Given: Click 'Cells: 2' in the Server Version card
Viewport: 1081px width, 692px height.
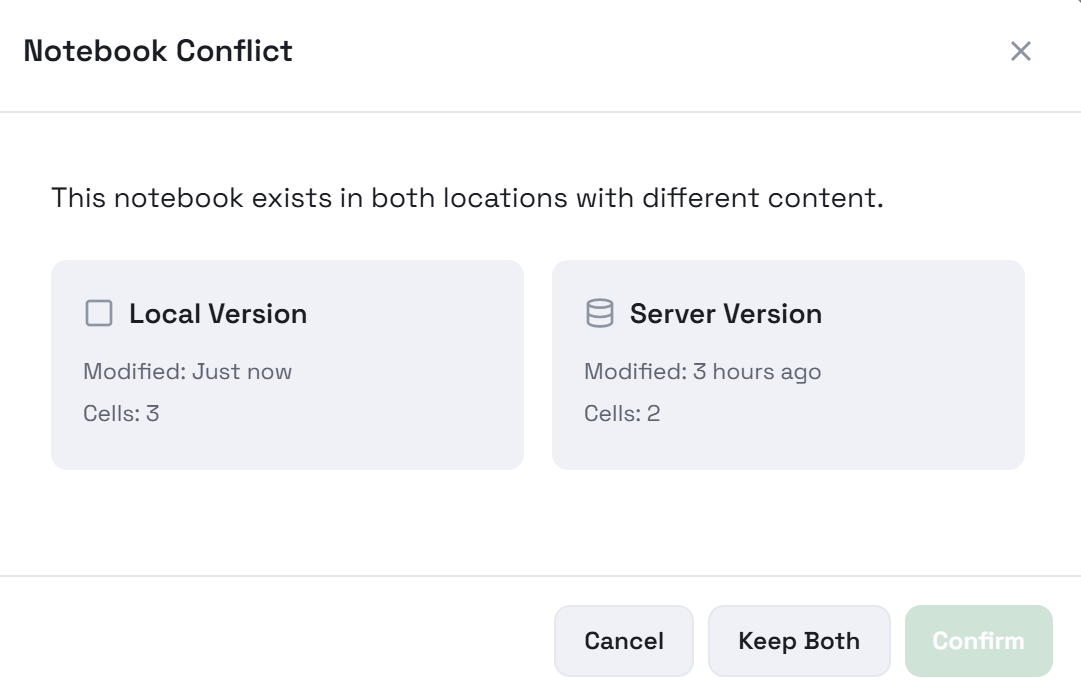Looking at the screenshot, I should [x=621, y=413].
